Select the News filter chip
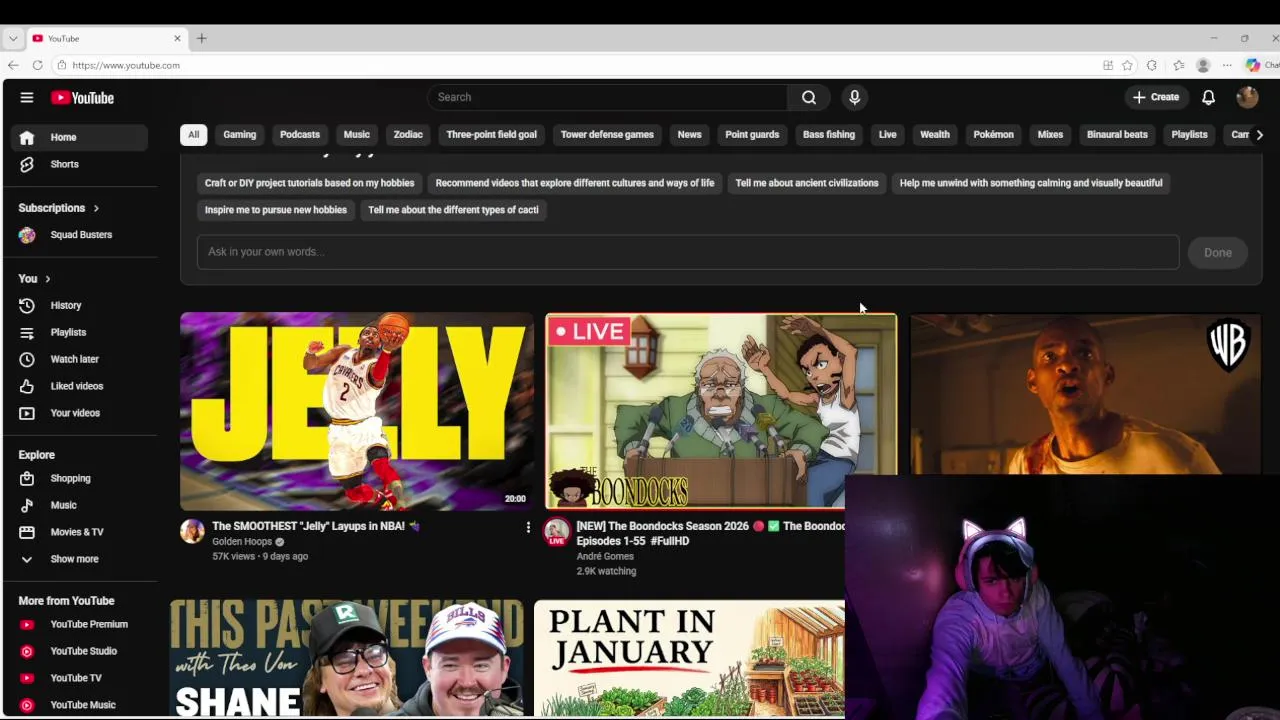This screenshot has height=720, width=1280. pyautogui.click(x=689, y=134)
